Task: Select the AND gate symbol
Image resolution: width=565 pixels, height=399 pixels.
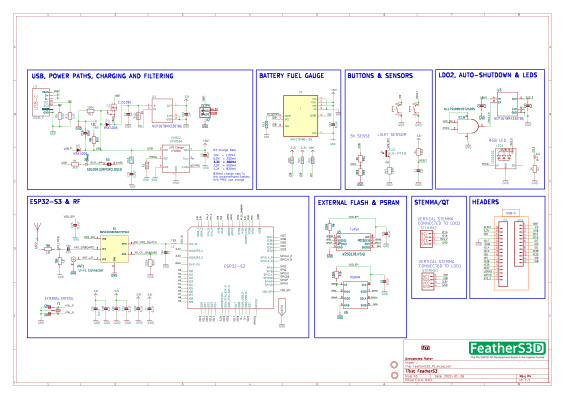Action: (x=468, y=127)
